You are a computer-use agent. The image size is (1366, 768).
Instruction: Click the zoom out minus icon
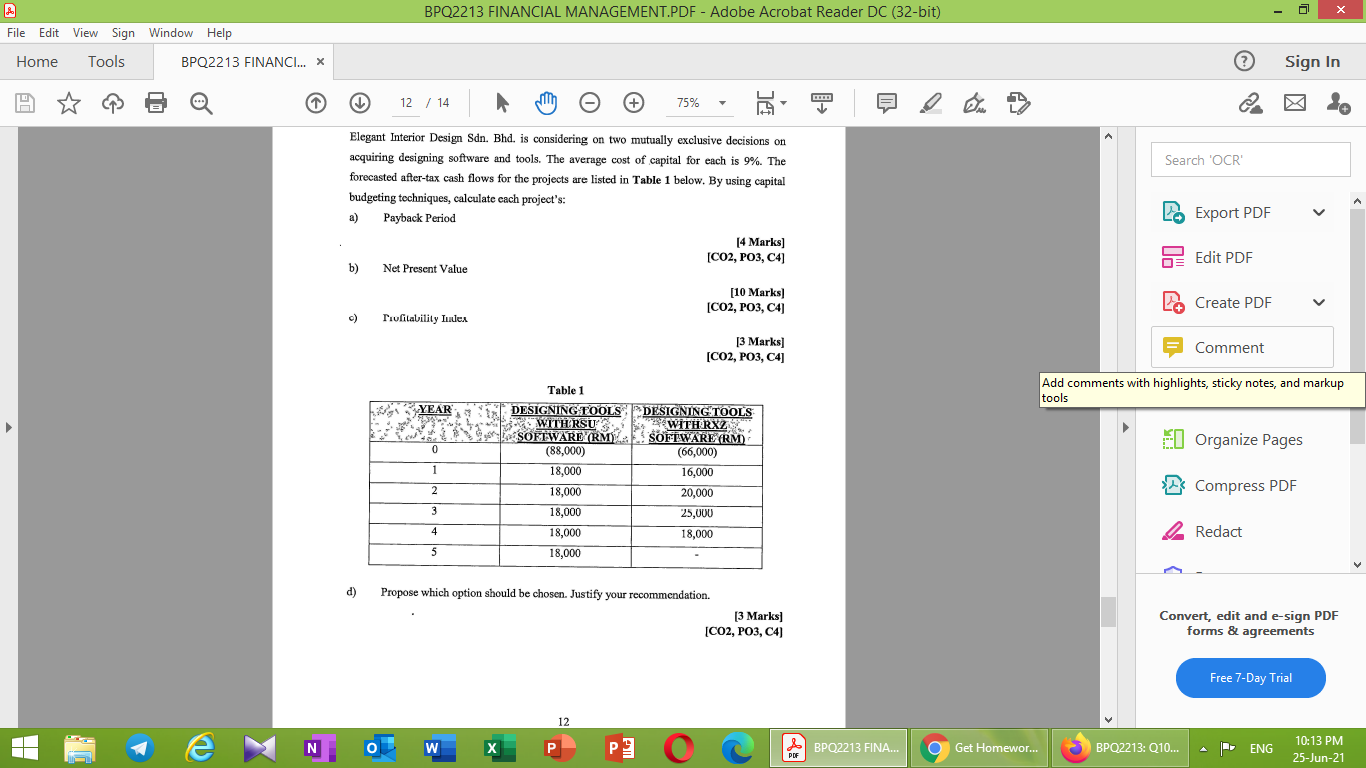point(589,103)
